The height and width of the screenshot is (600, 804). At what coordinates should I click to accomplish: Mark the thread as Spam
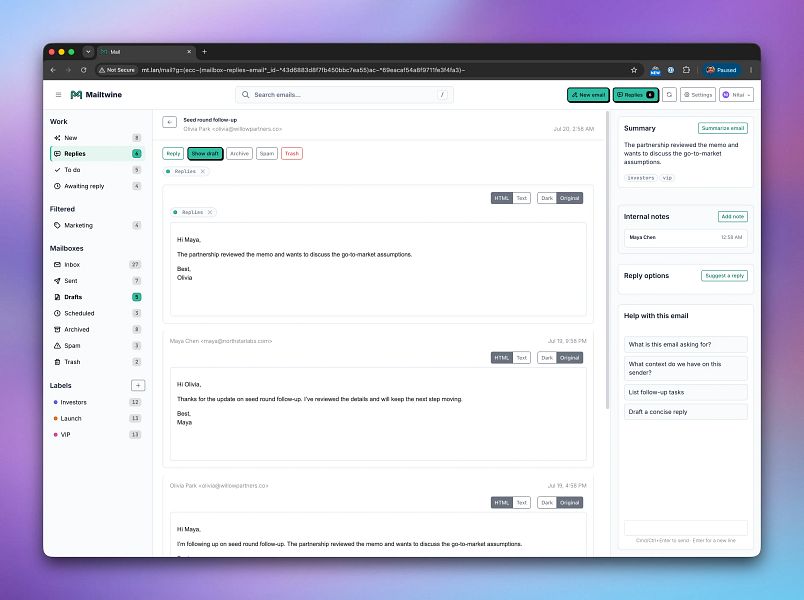[x=267, y=154]
